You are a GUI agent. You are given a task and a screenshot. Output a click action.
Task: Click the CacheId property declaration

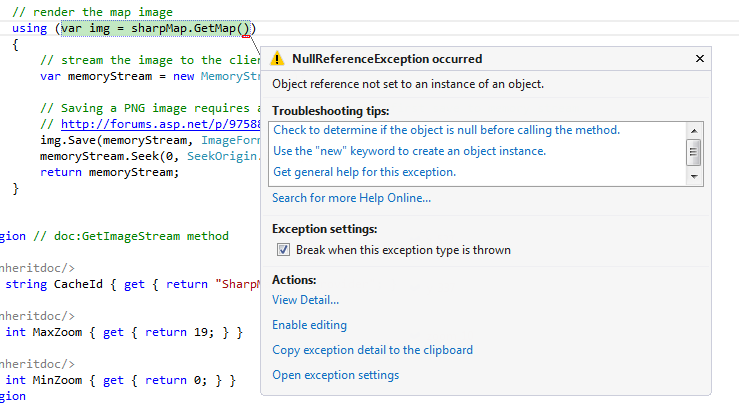tap(82, 285)
